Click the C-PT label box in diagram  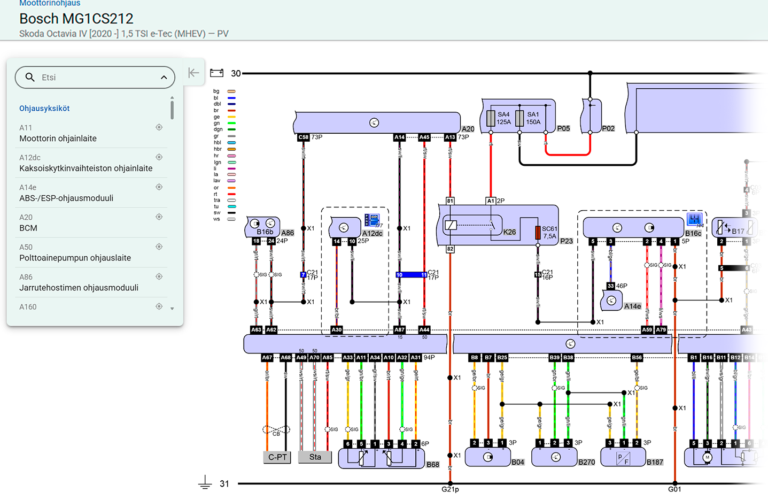277,457
